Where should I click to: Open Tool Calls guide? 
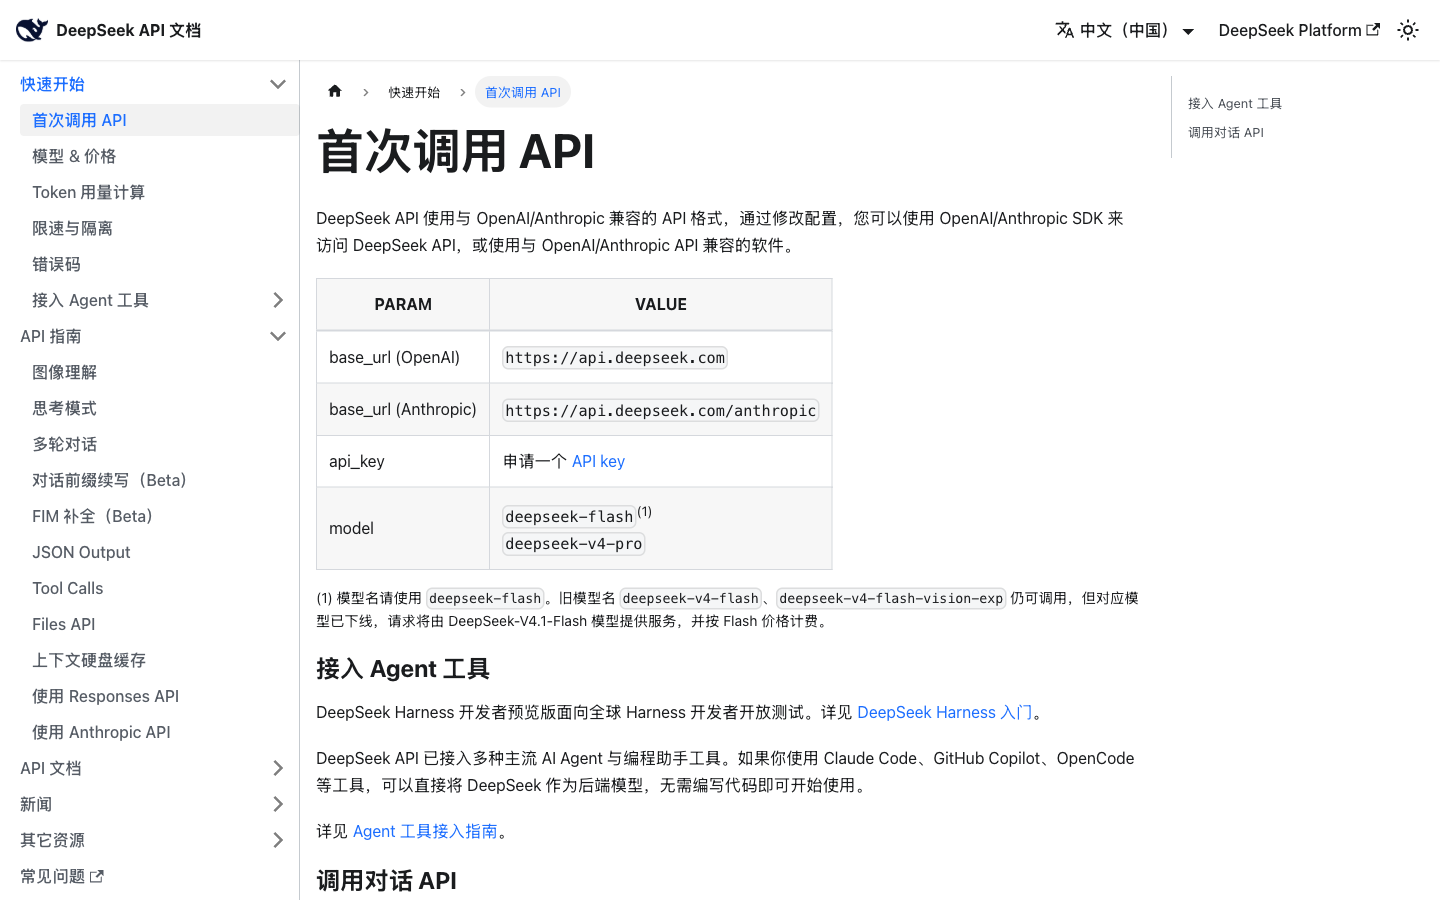159,588
